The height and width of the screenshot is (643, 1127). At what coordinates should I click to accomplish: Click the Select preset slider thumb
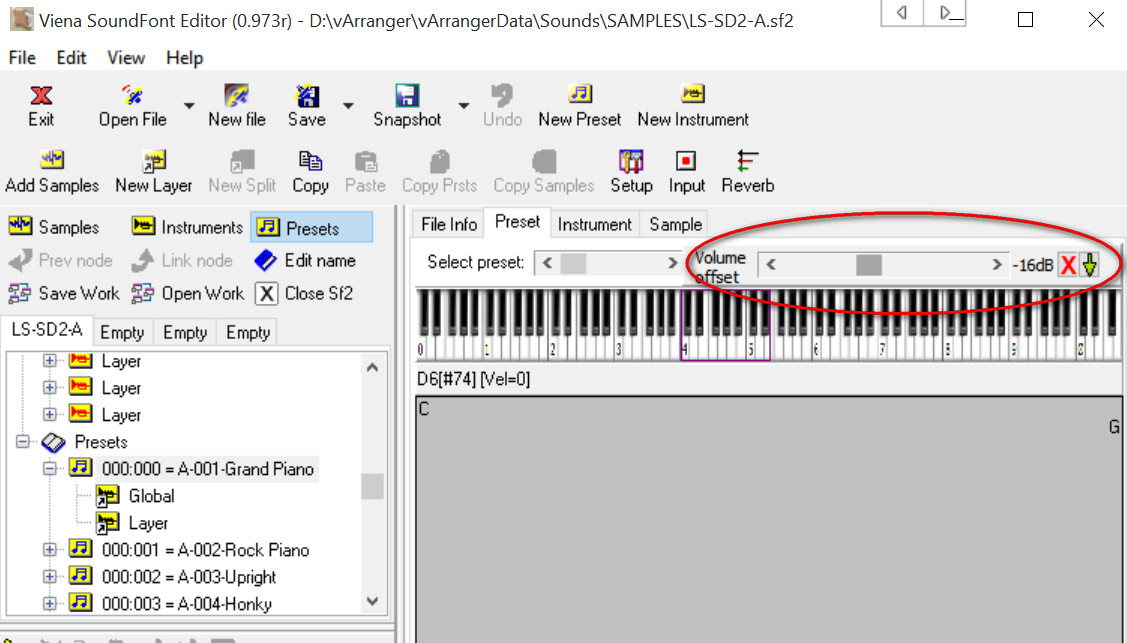click(574, 263)
